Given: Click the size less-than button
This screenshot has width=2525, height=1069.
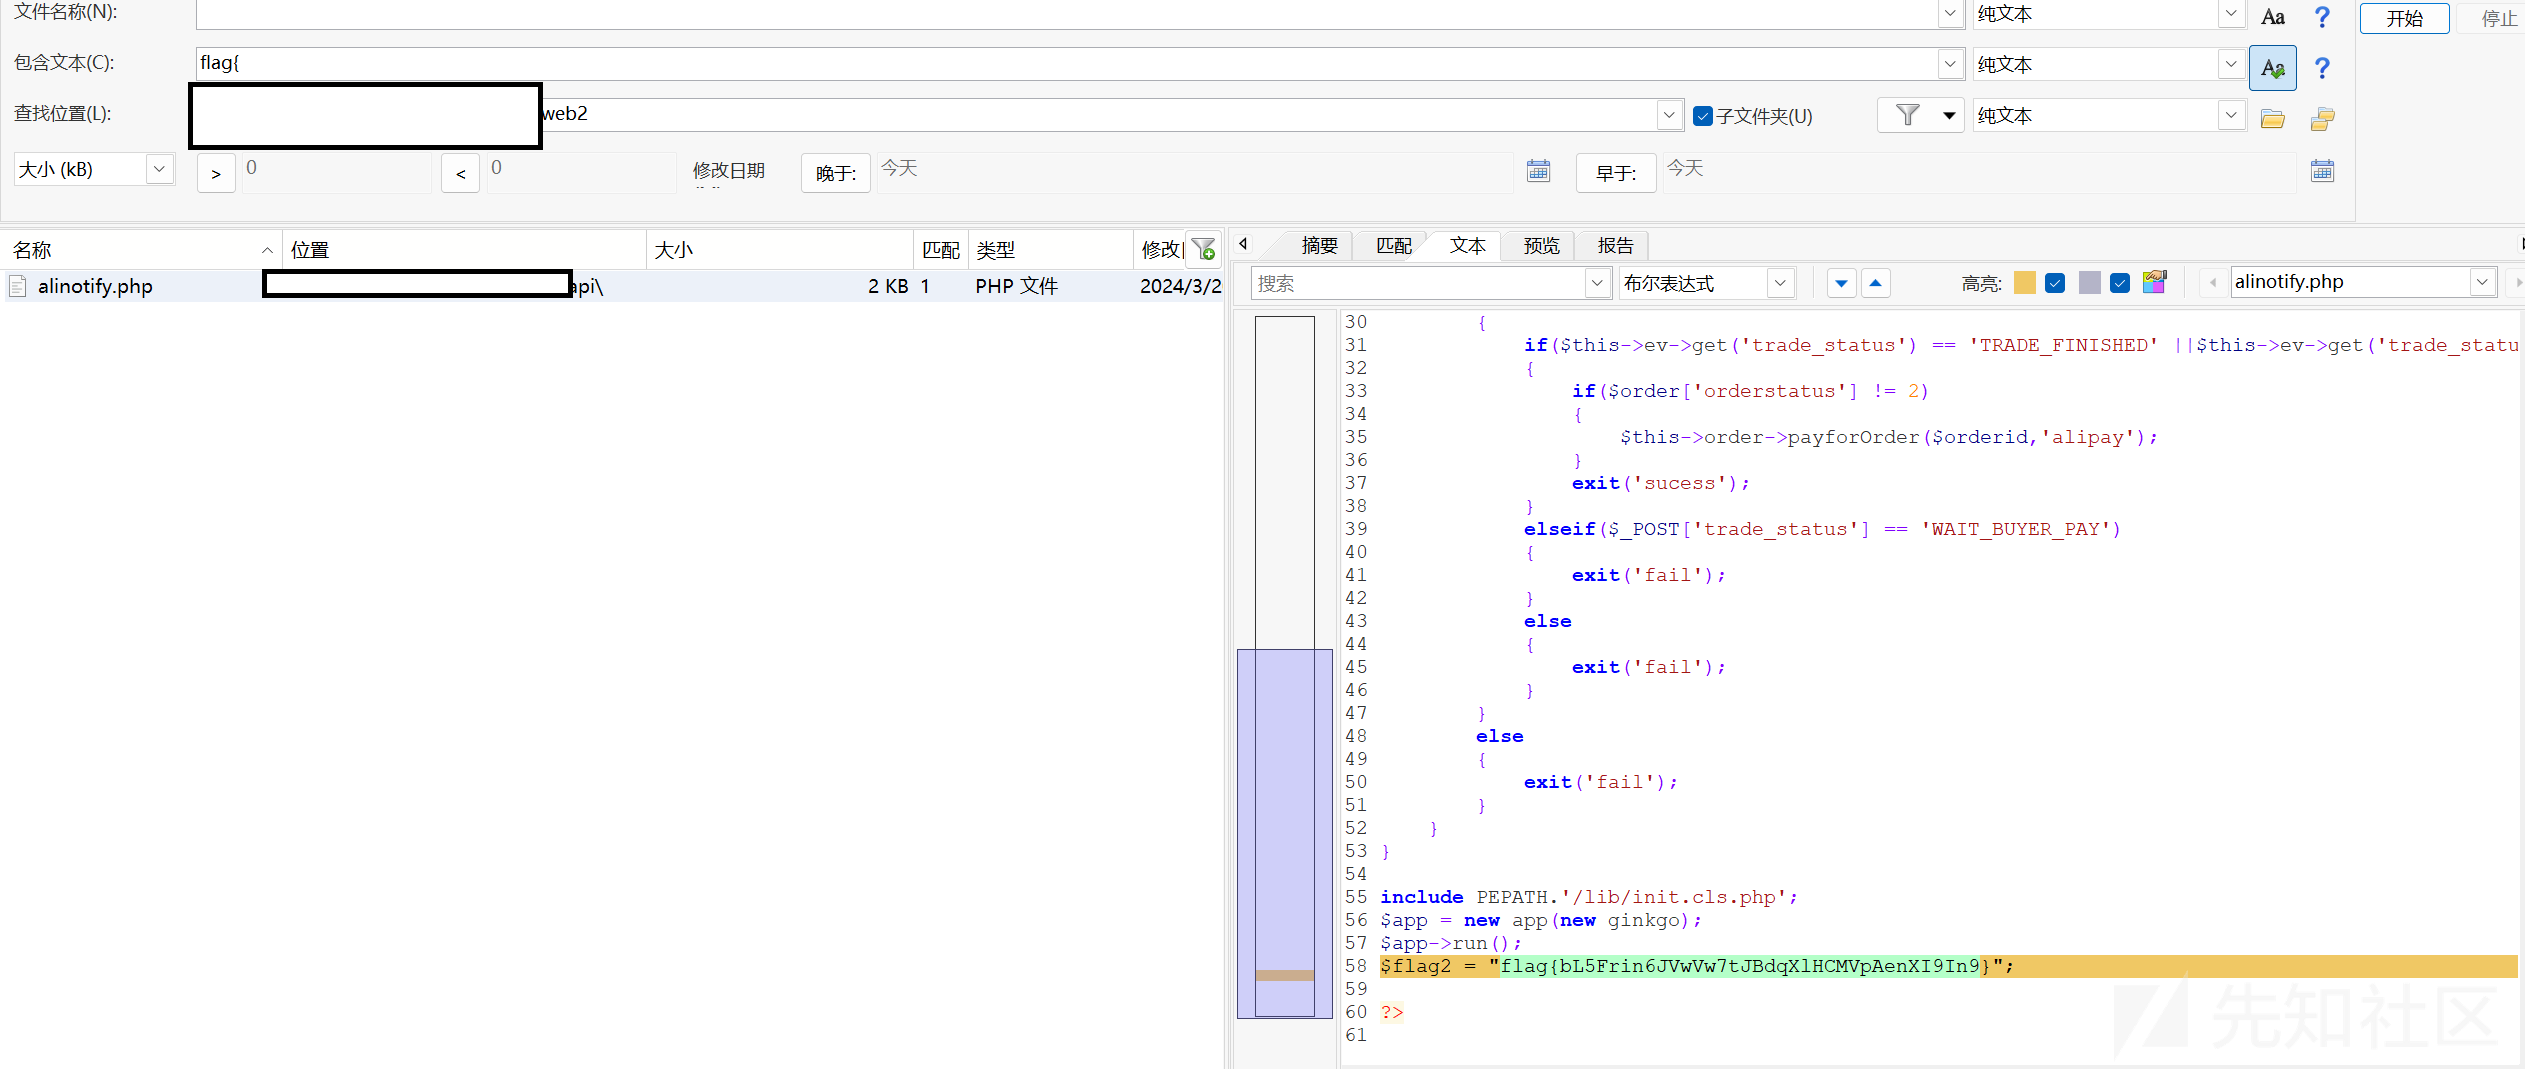Looking at the screenshot, I should (460, 173).
